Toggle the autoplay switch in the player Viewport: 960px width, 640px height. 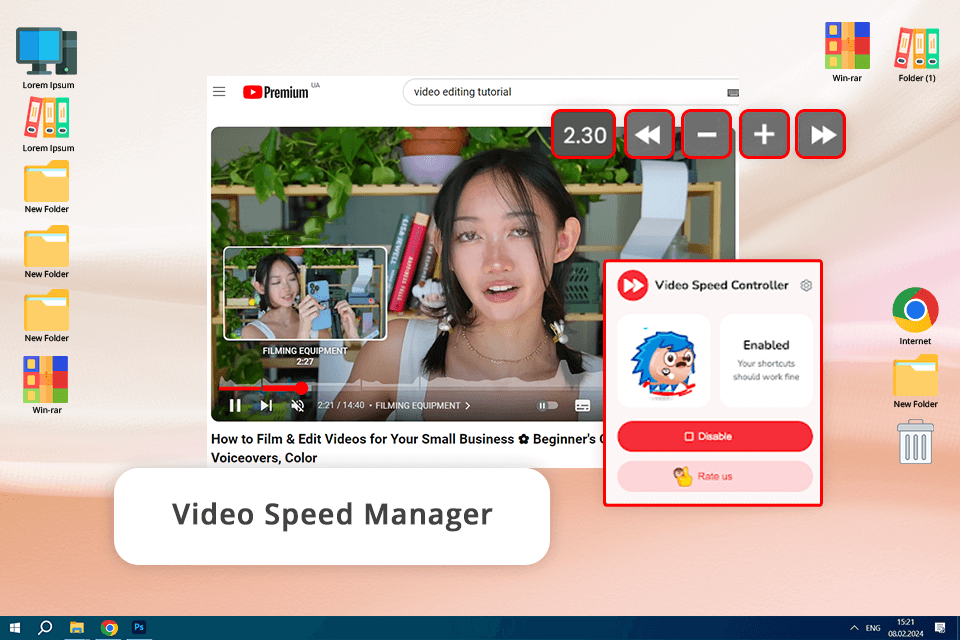pyautogui.click(x=547, y=405)
